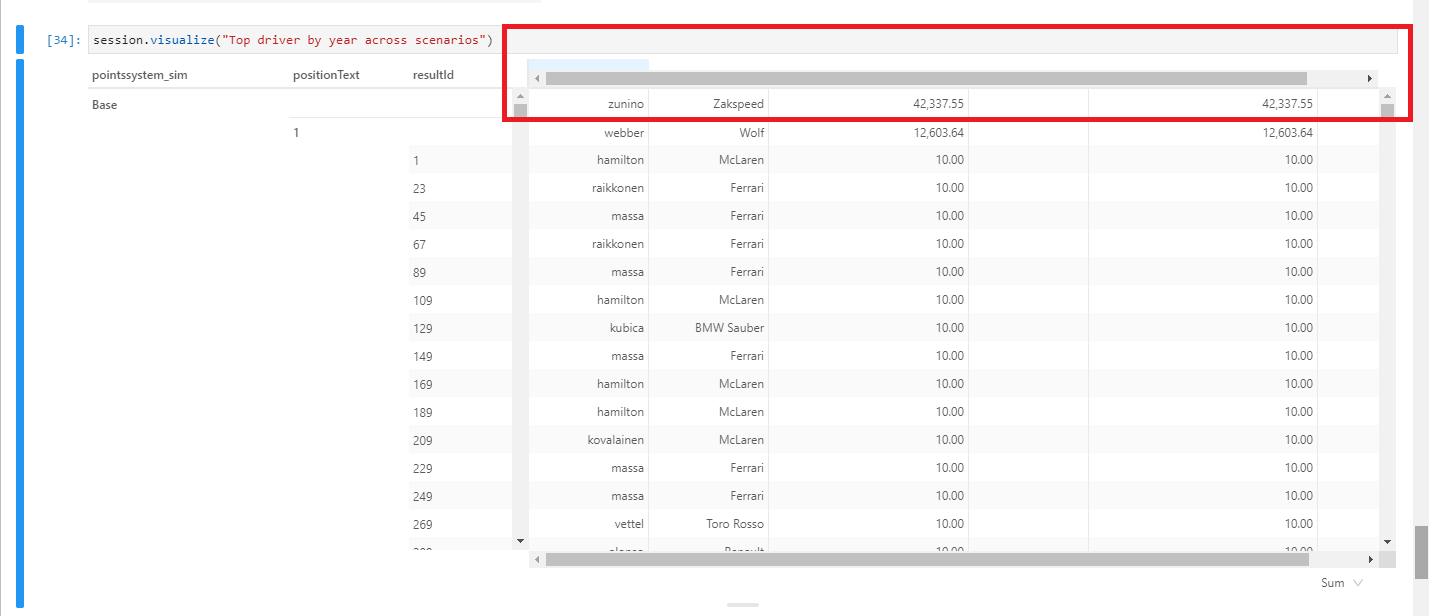
Task: Click the up arrow of the vertical scrollbar
Action: click(x=1386, y=97)
